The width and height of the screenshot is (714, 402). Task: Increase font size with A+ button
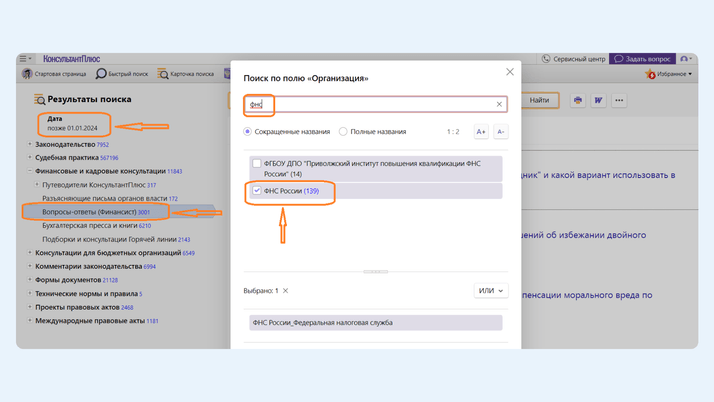(x=481, y=132)
